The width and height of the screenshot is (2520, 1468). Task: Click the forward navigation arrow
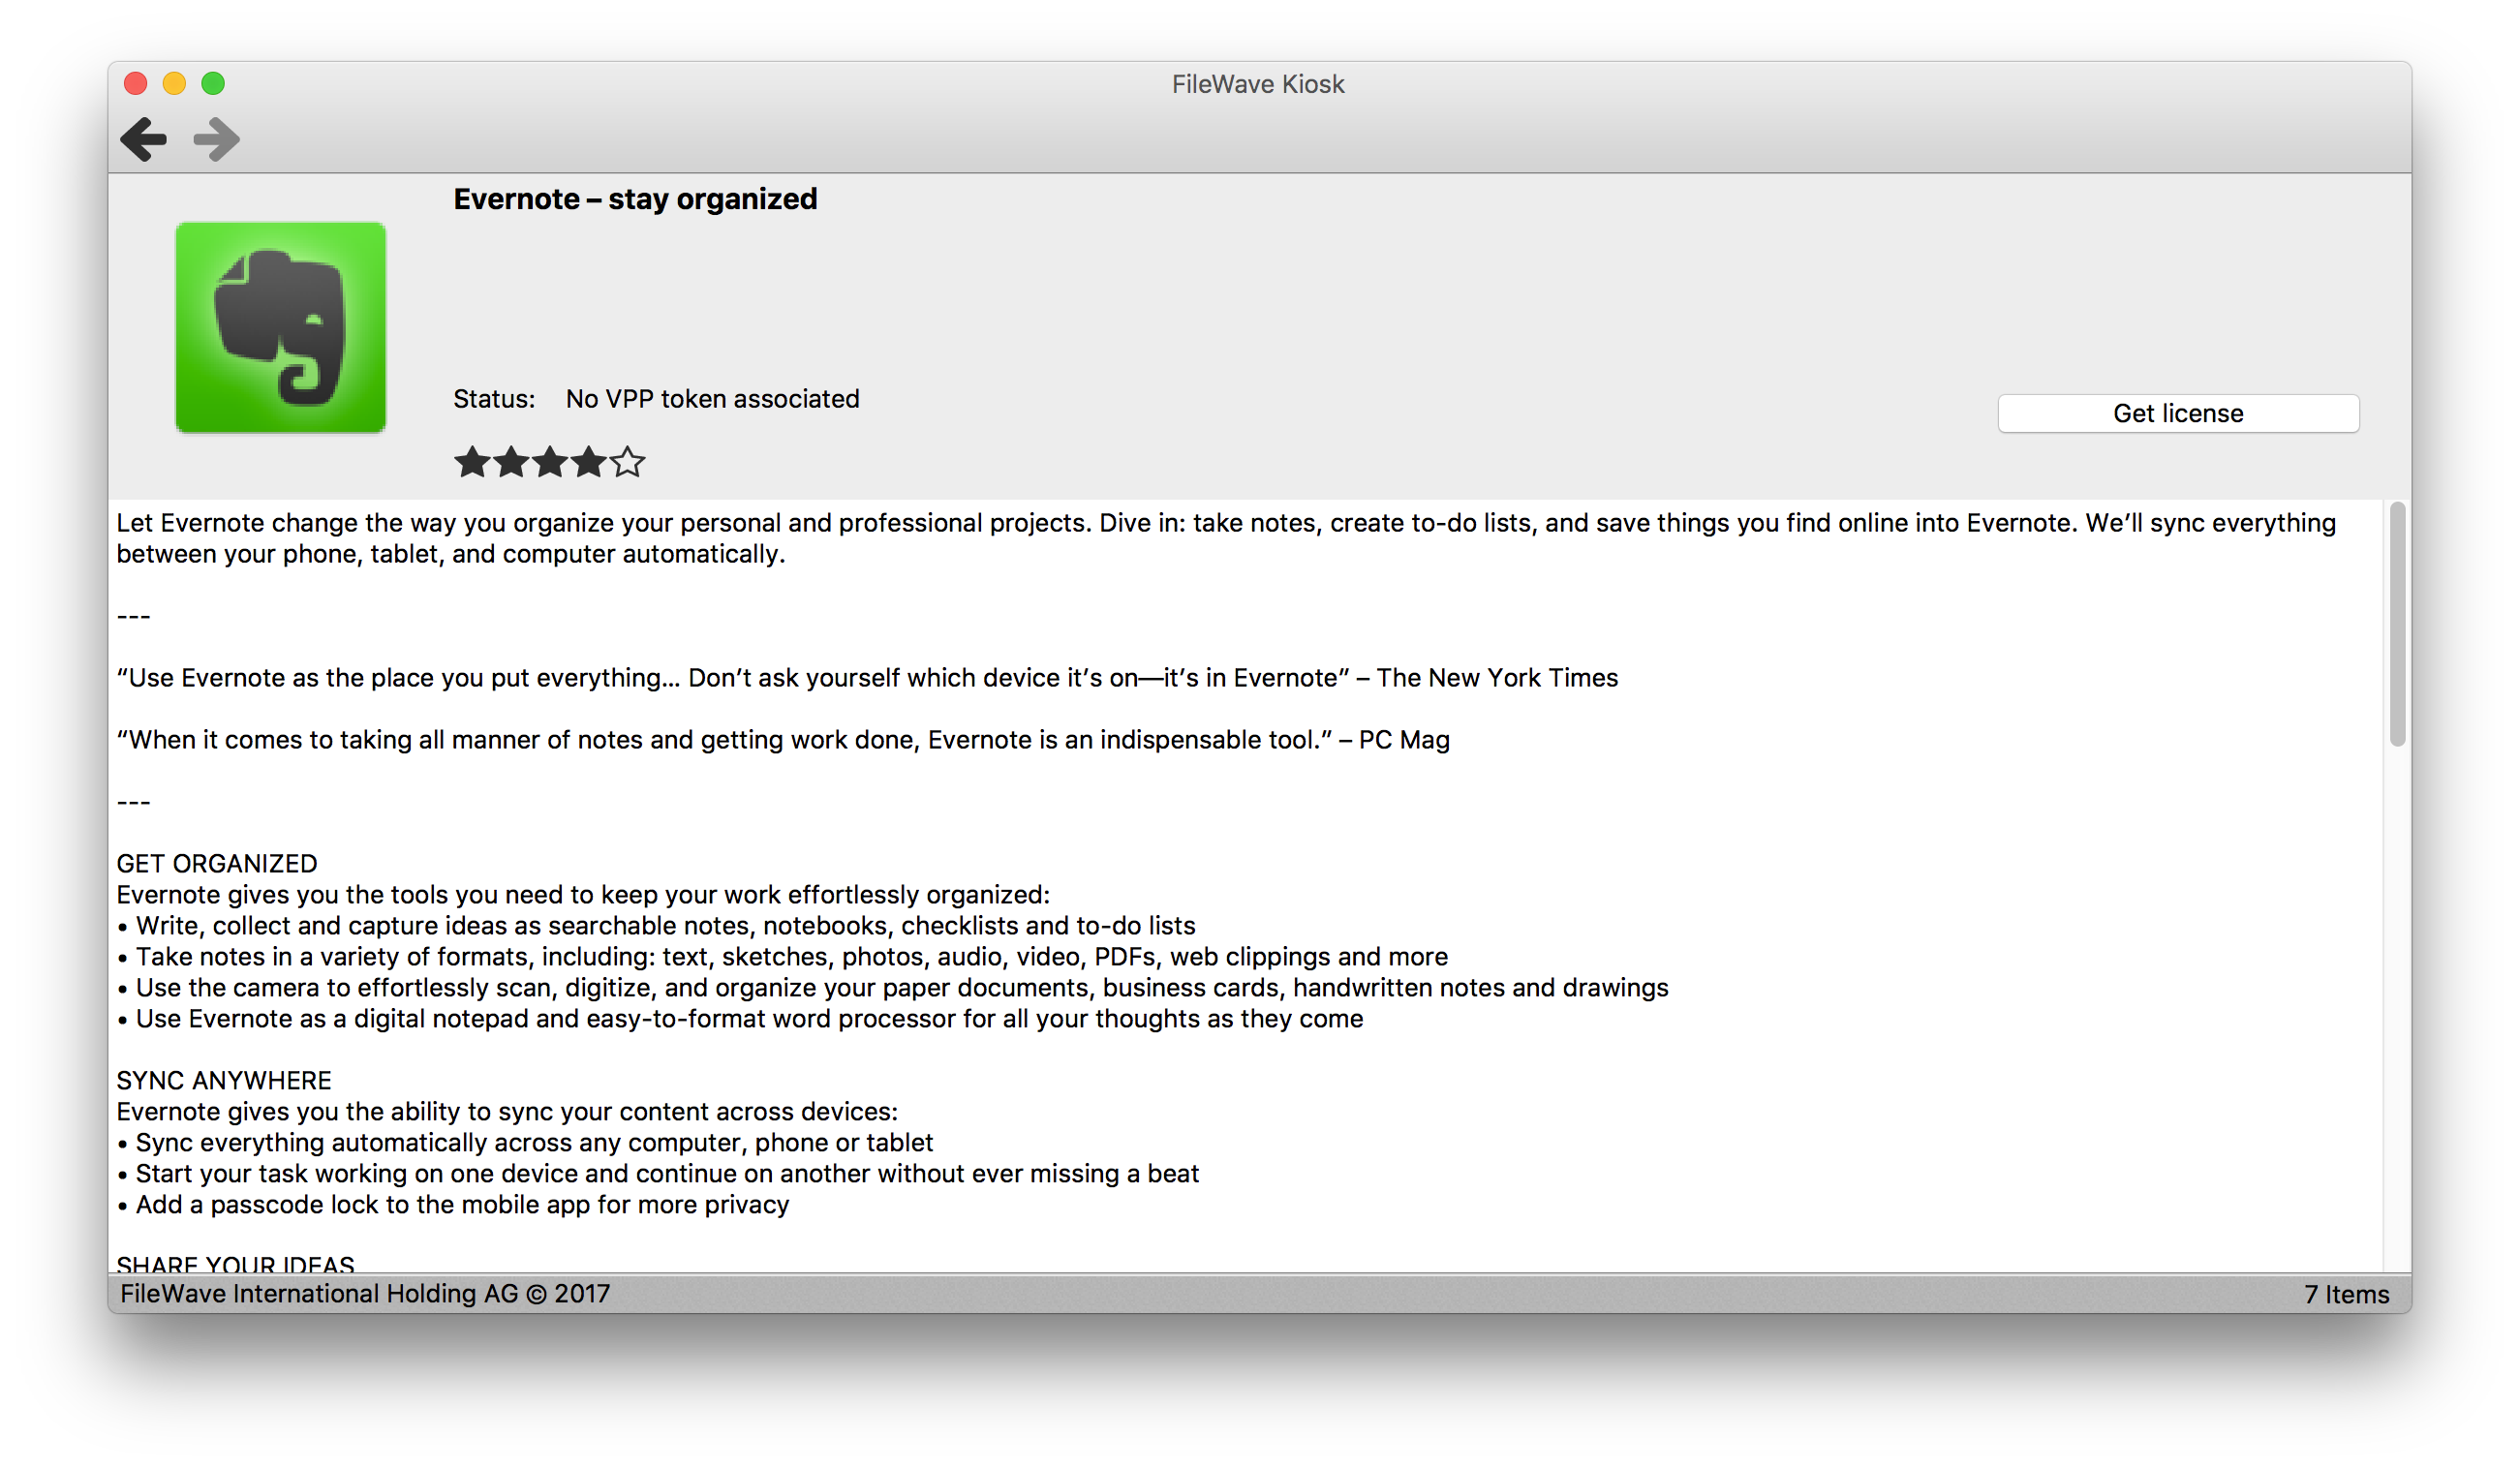(x=217, y=138)
